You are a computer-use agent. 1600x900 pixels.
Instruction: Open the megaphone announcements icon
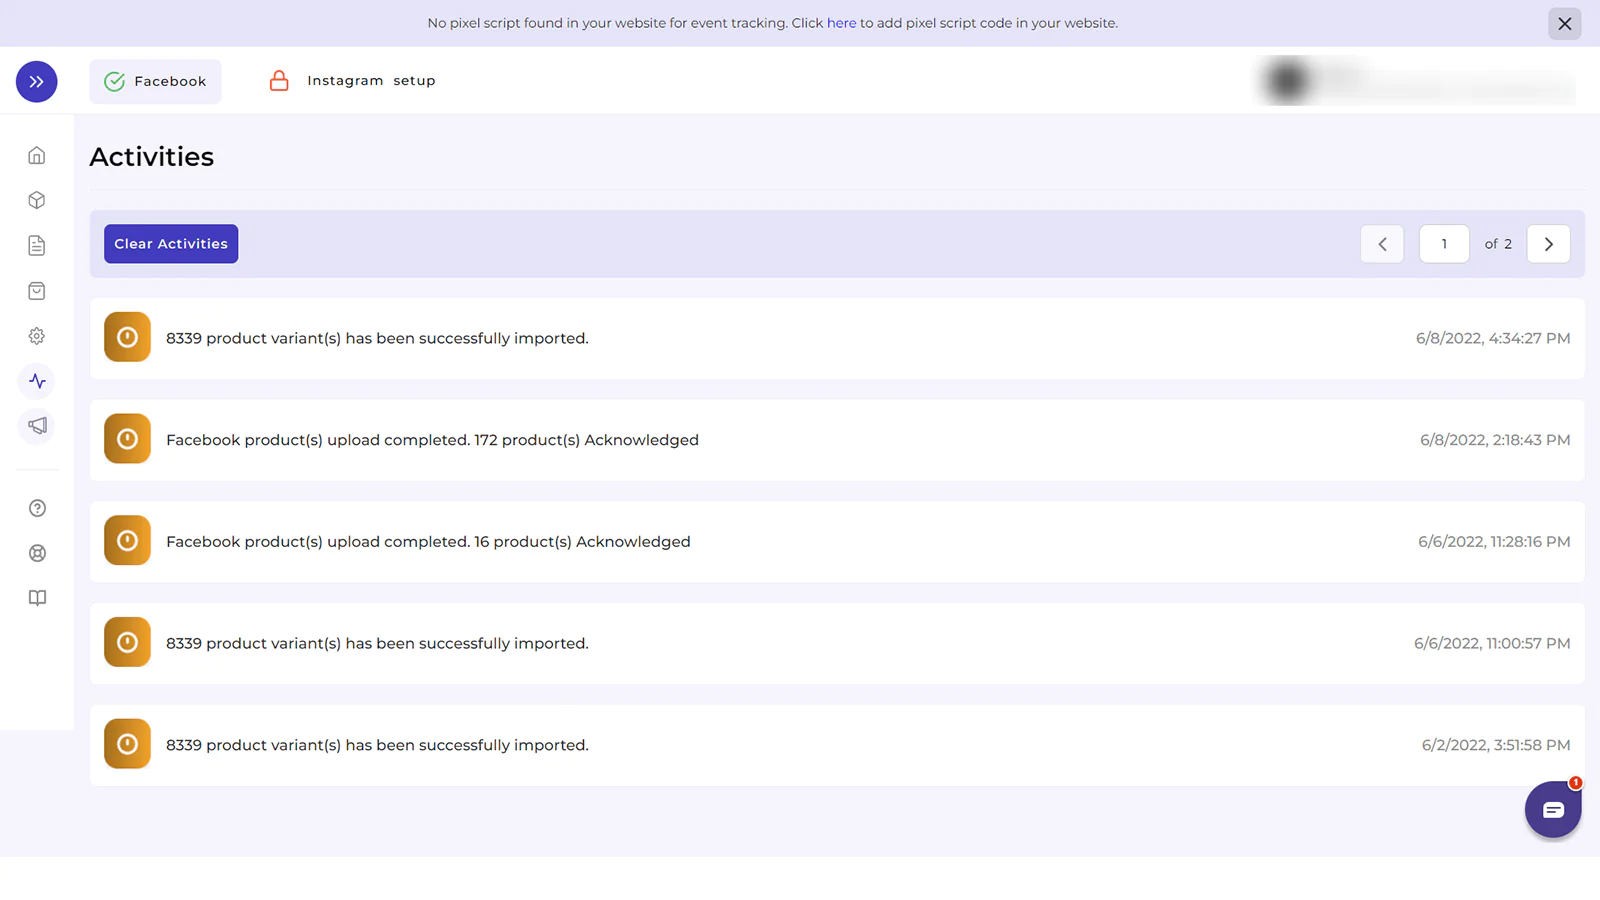(x=37, y=426)
